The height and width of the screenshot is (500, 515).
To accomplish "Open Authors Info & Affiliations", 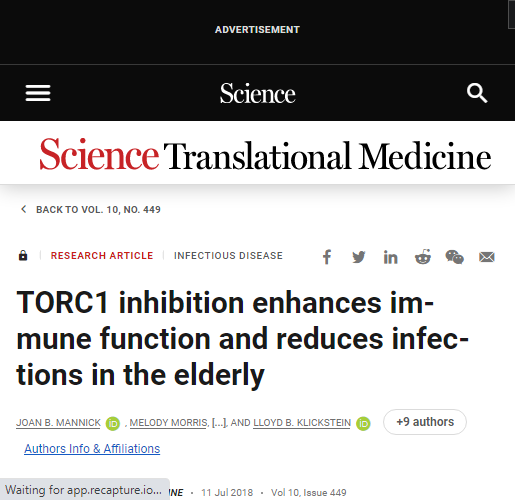I will pyautogui.click(x=92, y=449).
